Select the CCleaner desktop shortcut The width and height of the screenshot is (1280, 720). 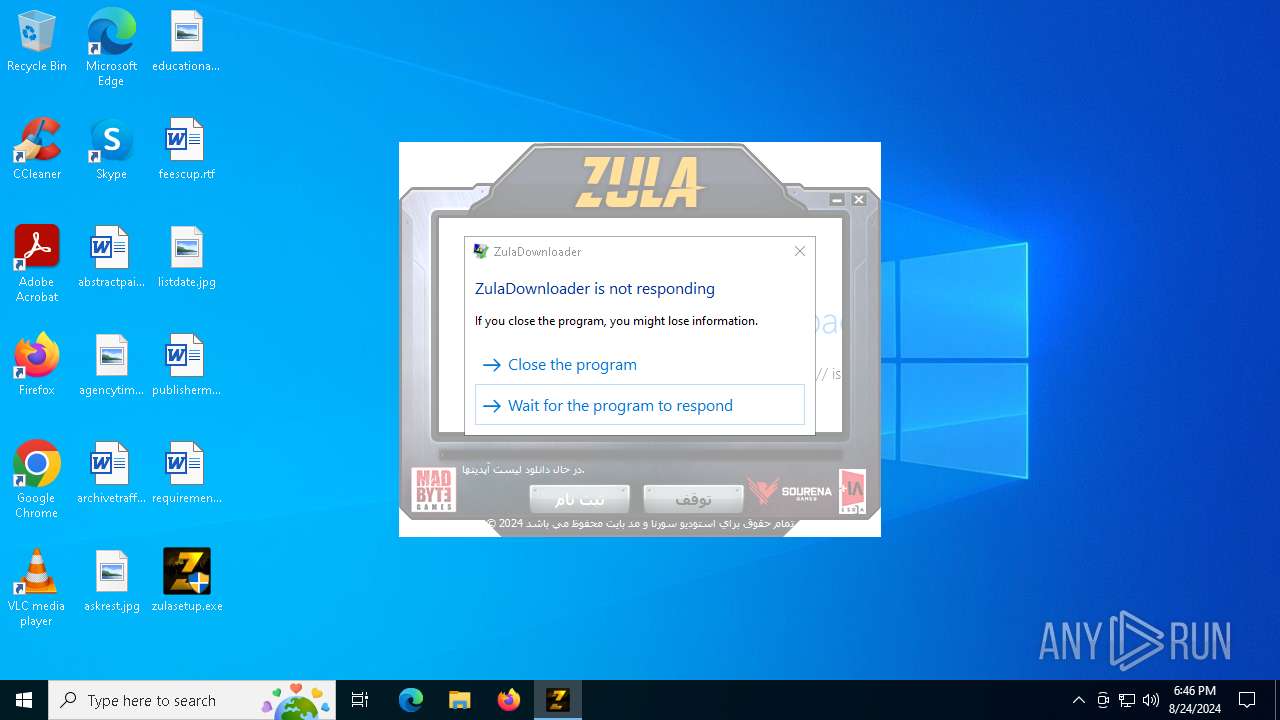click(37, 150)
